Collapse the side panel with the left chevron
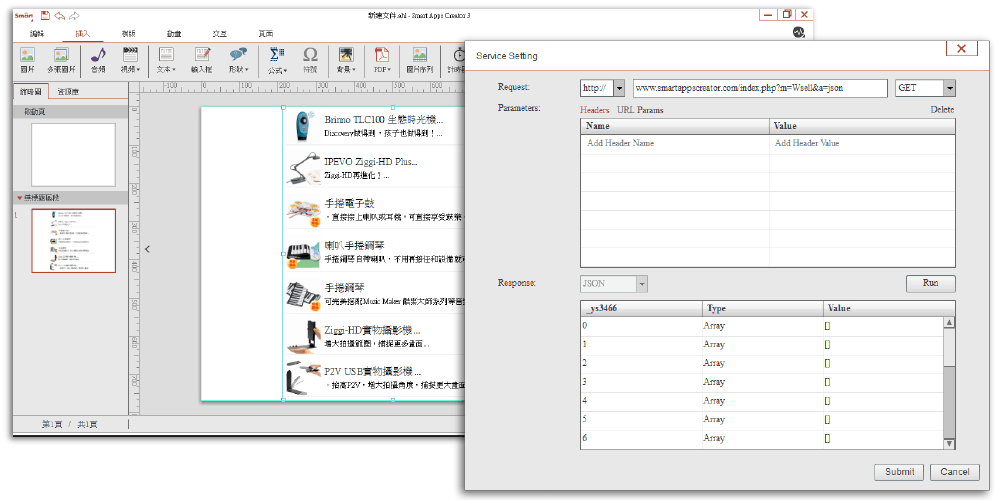 coord(147,249)
